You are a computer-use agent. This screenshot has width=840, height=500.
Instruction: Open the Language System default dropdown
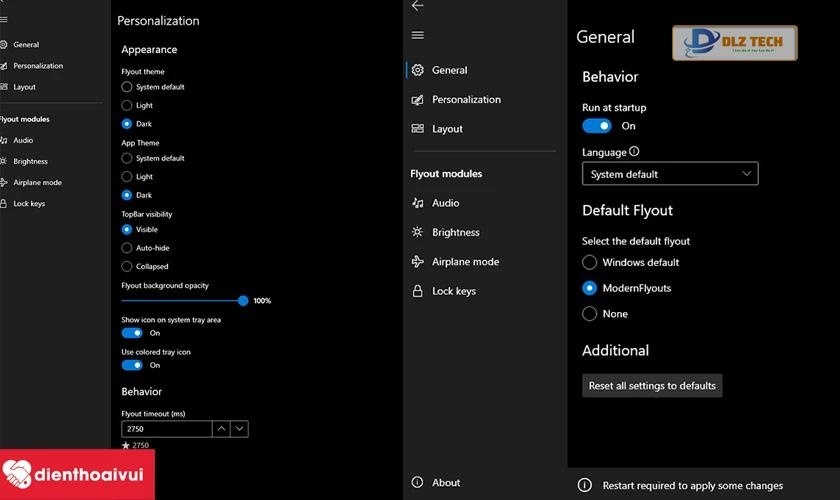tap(670, 174)
